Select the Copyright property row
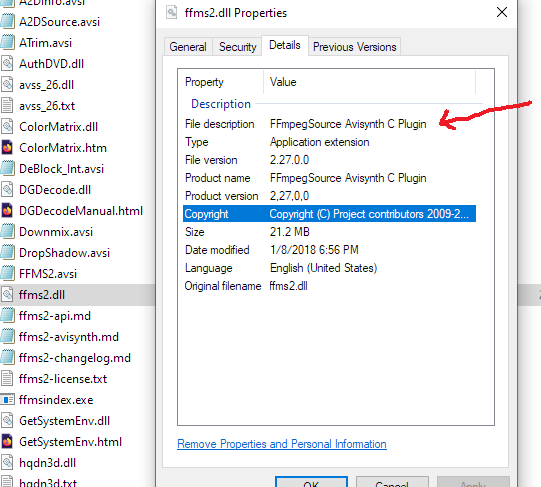541x487 pixels. (x=329, y=214)
